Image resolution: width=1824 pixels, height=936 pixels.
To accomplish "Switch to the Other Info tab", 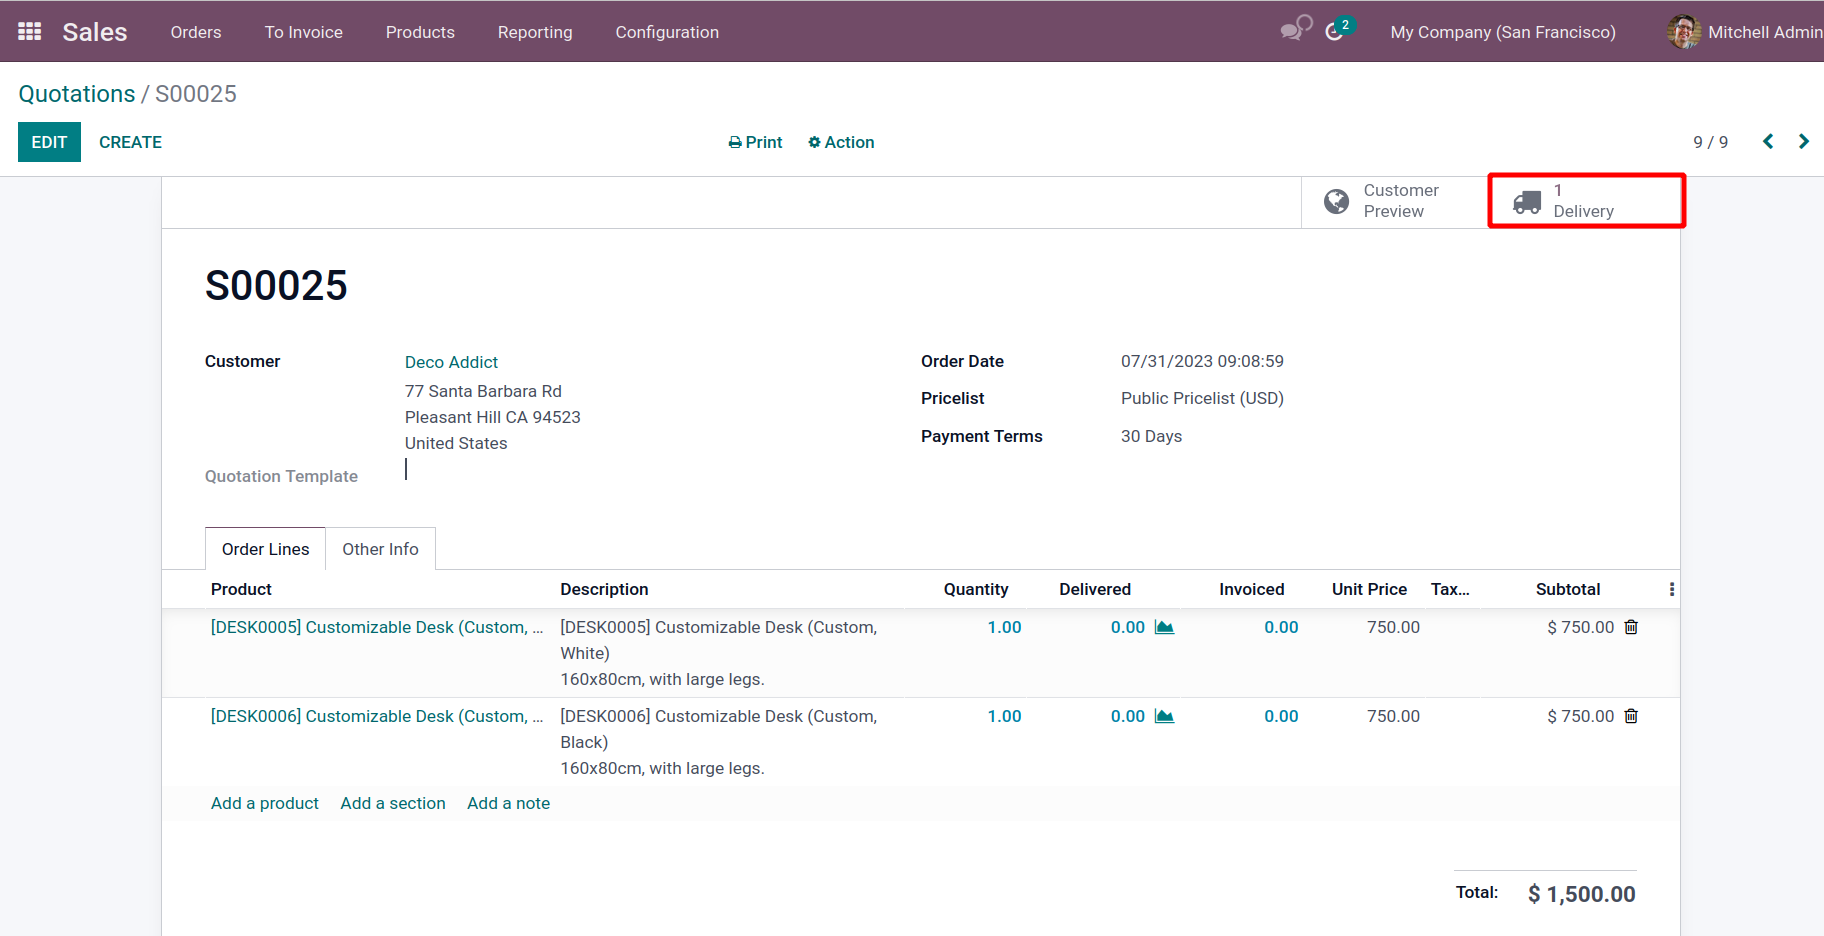I will coord(380,549).
